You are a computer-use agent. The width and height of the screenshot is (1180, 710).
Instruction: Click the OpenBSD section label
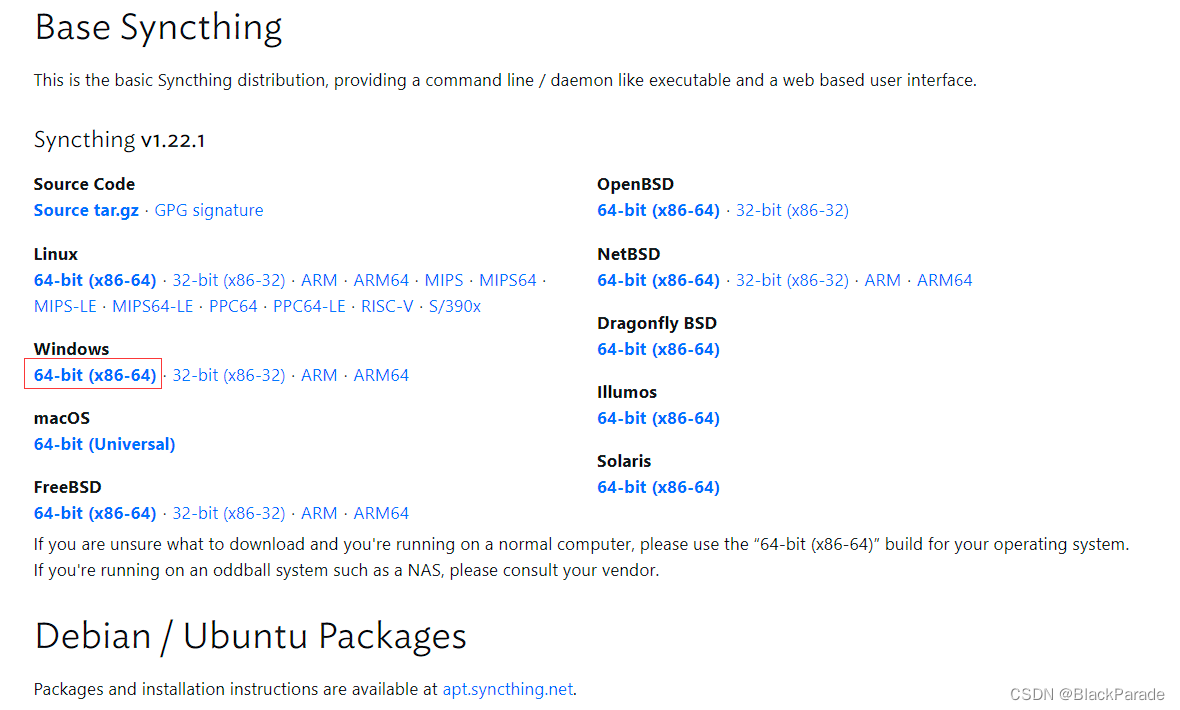(x=635, y=184)
